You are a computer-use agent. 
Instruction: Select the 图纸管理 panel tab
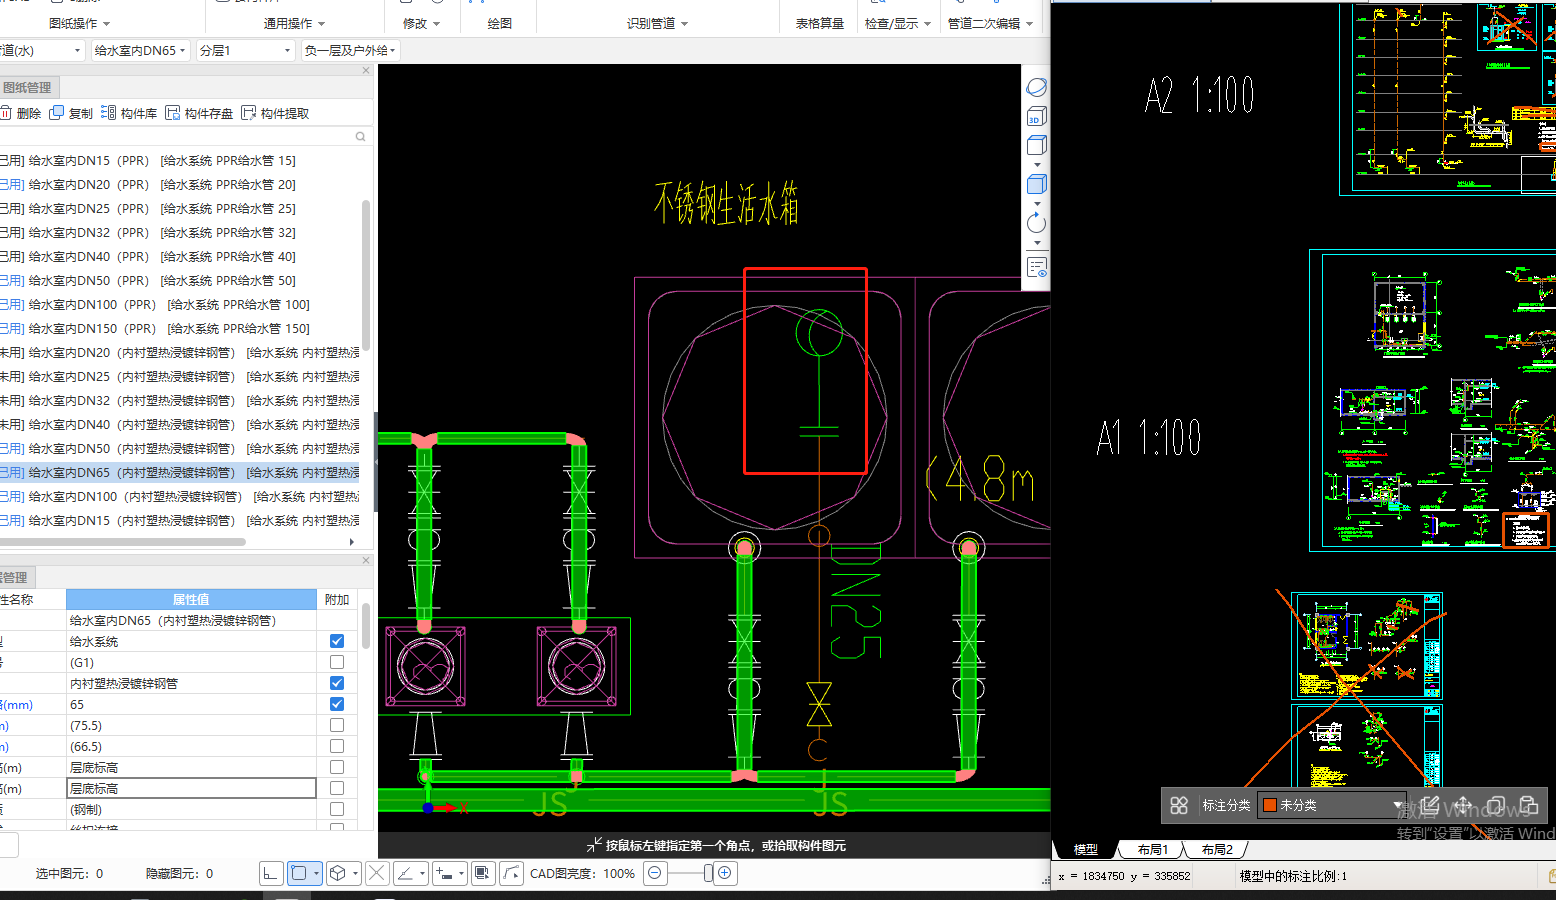27,87
